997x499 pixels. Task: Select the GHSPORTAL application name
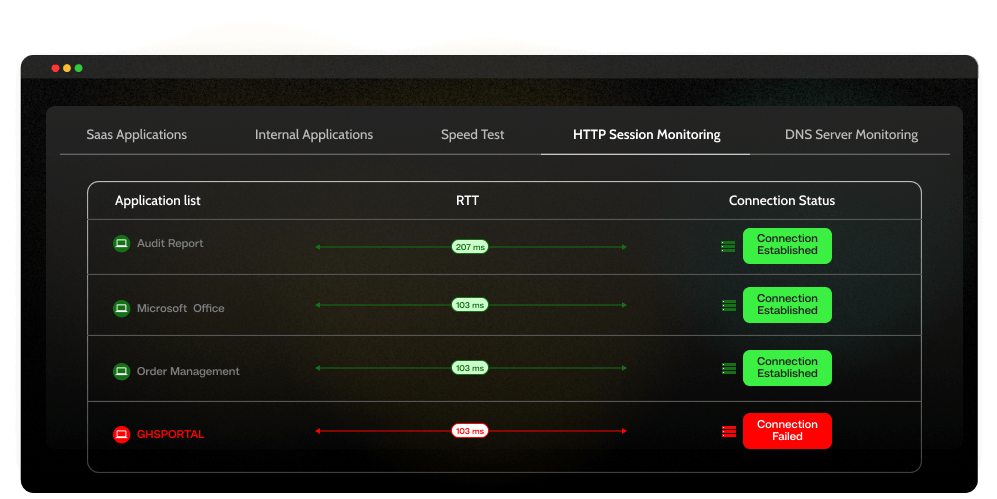click(170, 435)
